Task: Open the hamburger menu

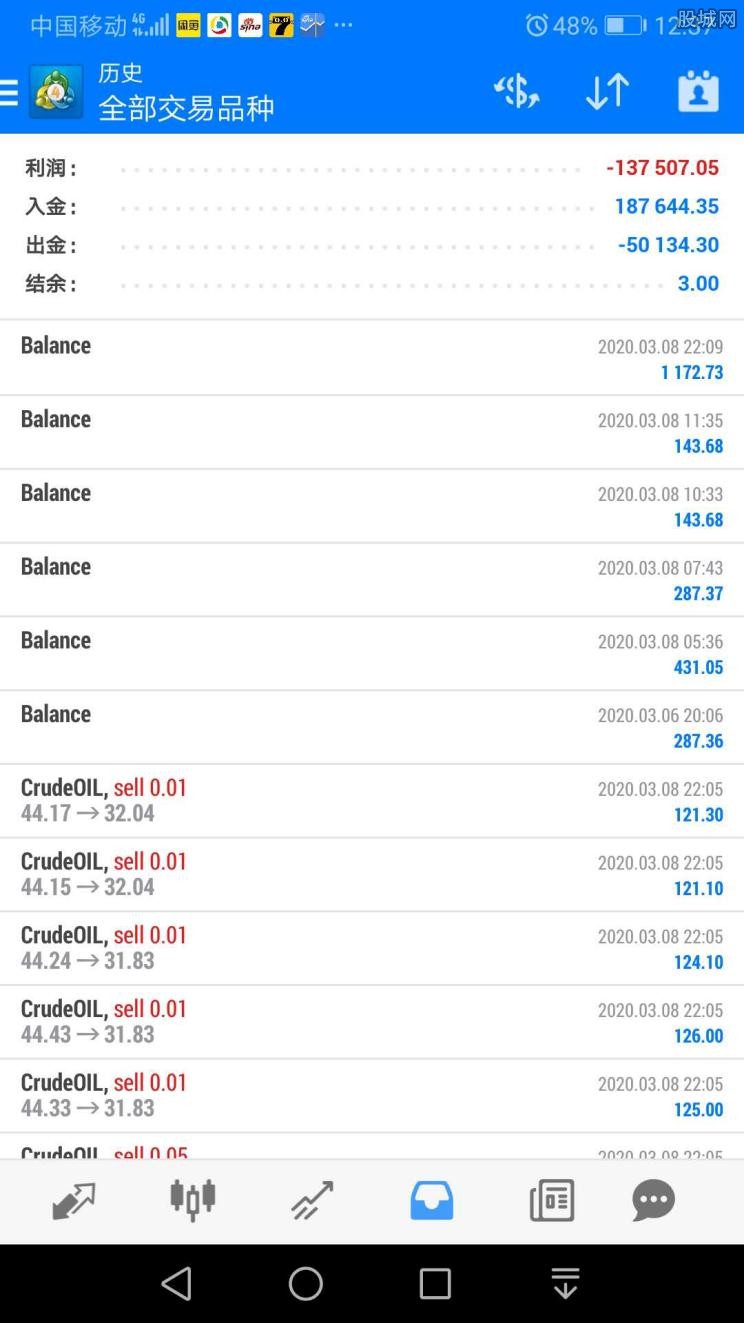Action: coord(8,93)
